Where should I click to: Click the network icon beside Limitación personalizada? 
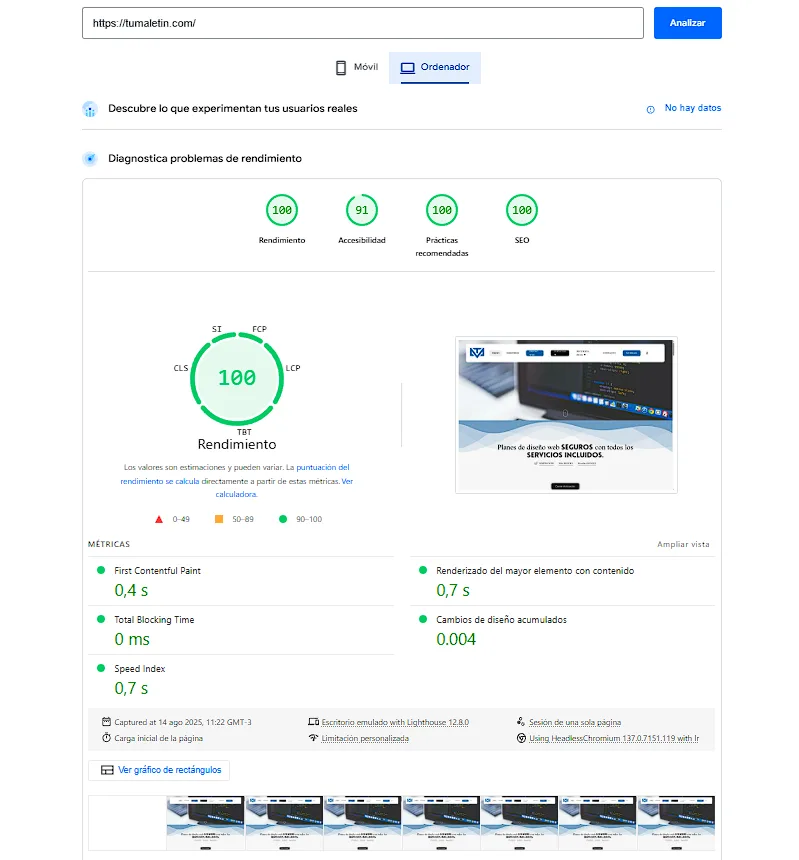tap(314, 738)
